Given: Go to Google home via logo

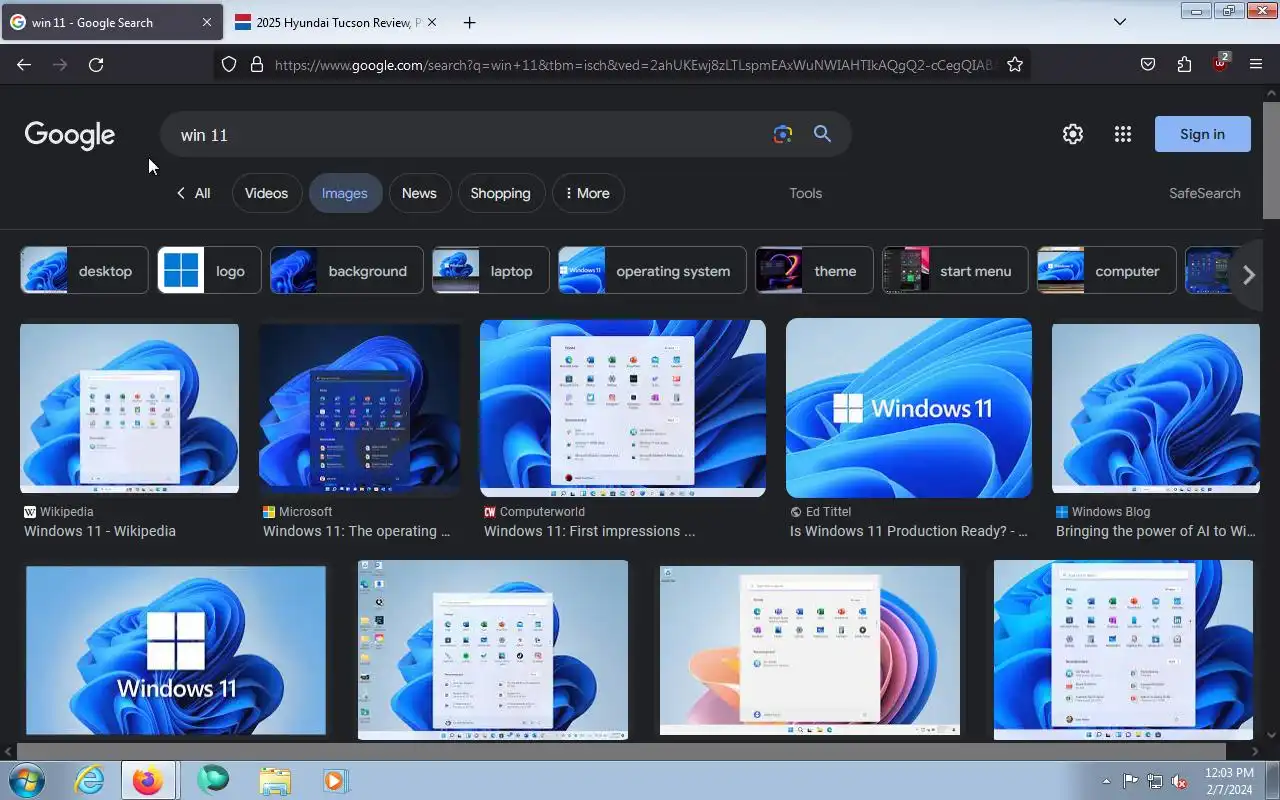Looking at the screenshot, I should pyautogui.click(x=70, y=135).
